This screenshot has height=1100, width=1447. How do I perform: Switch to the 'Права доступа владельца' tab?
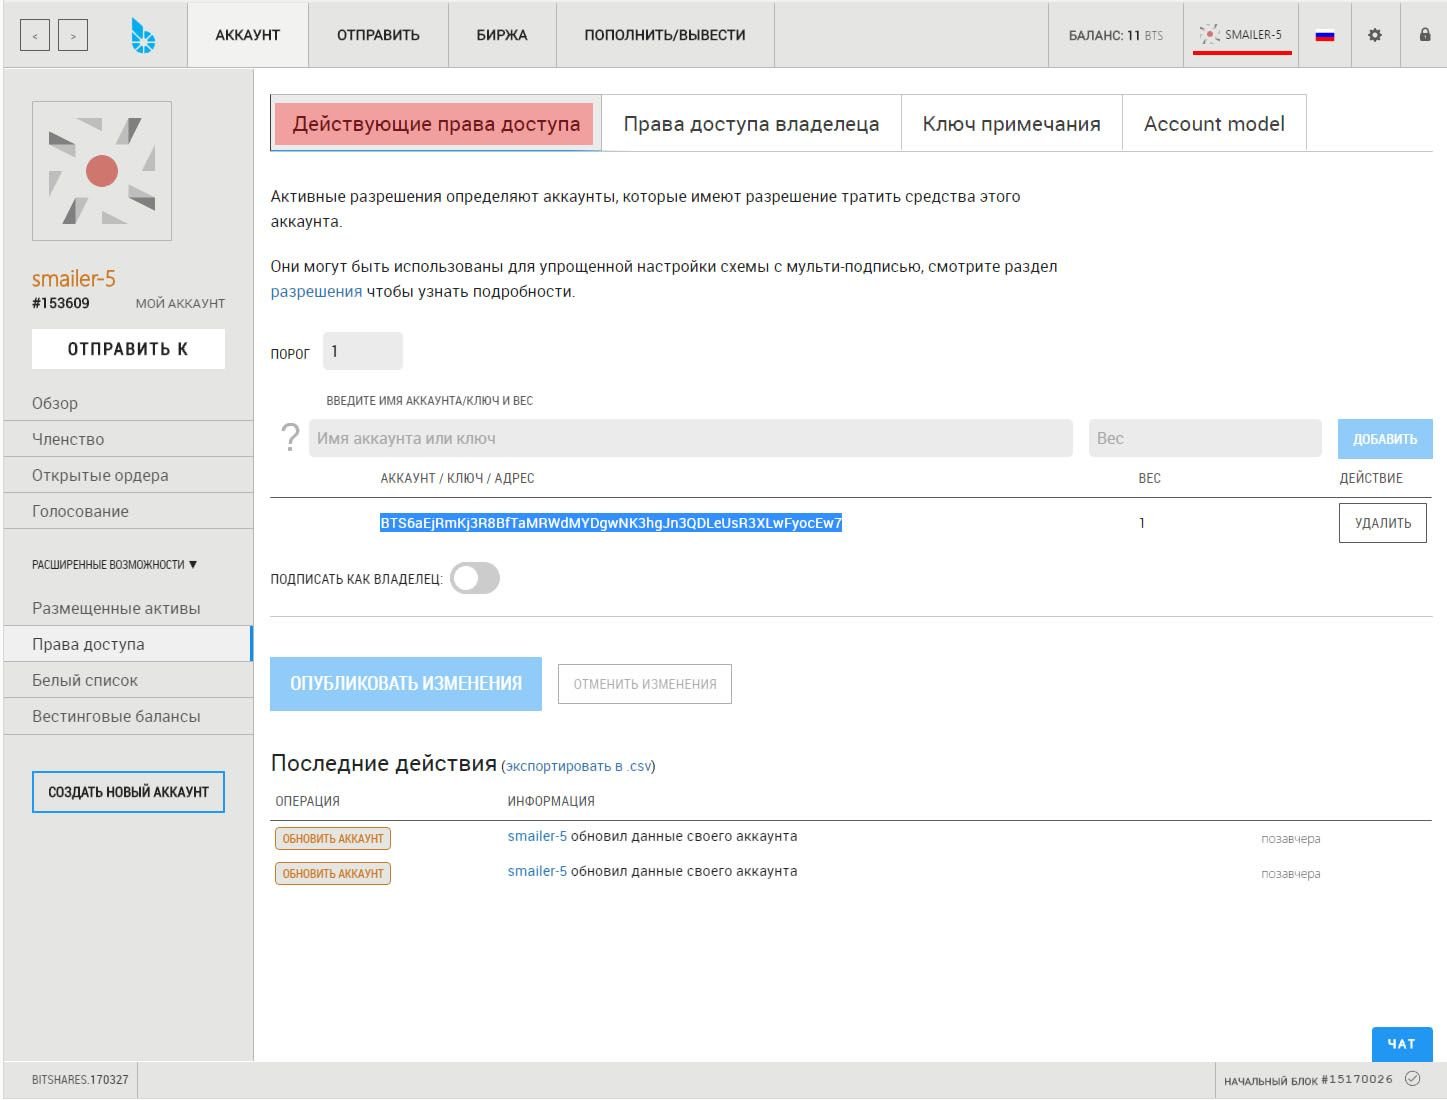[x=752, y=124]
